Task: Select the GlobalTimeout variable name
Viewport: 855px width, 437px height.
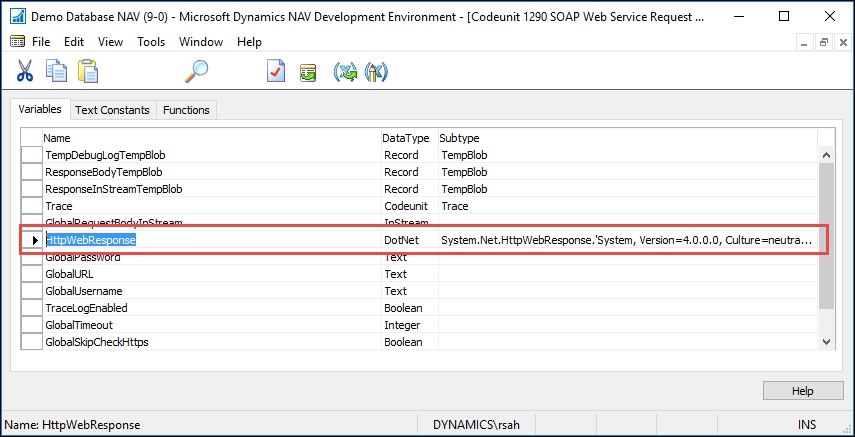Action: click(x=79, y=325)
